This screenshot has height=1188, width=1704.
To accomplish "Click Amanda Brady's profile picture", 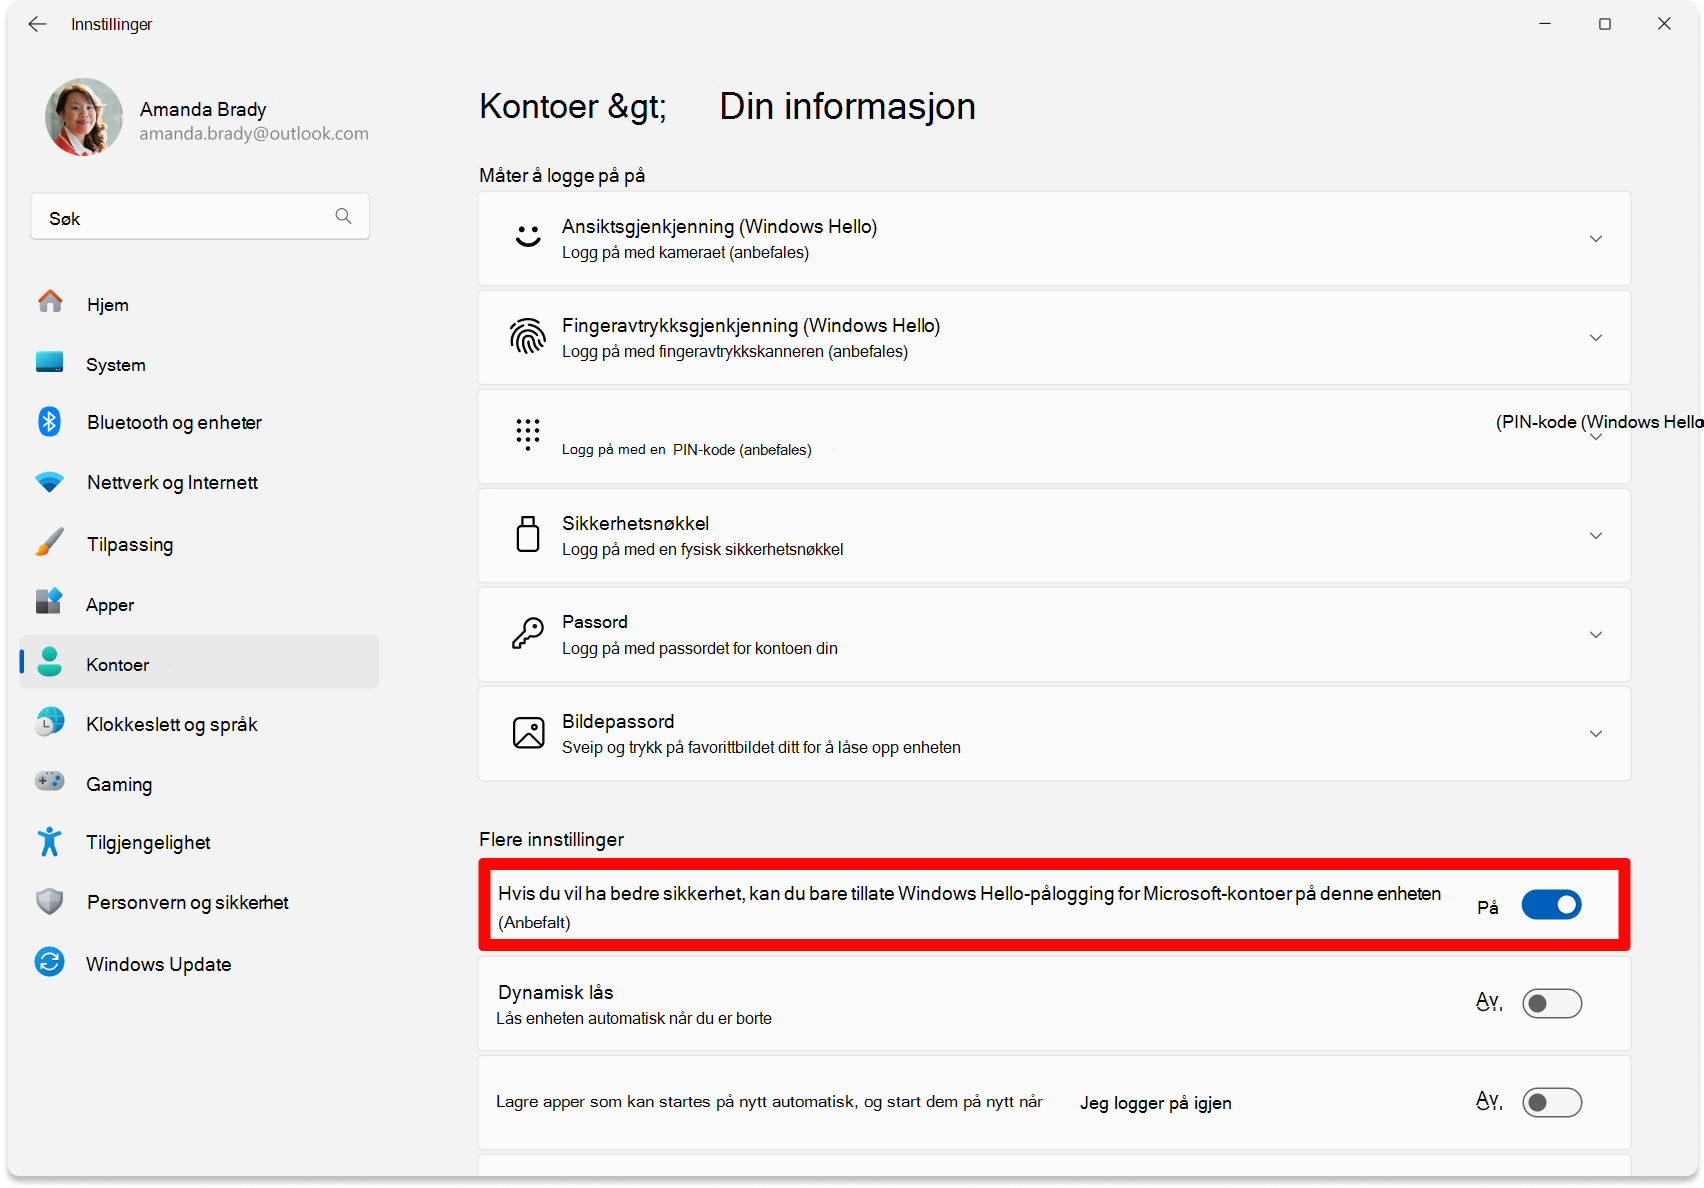I will [84, 117].
